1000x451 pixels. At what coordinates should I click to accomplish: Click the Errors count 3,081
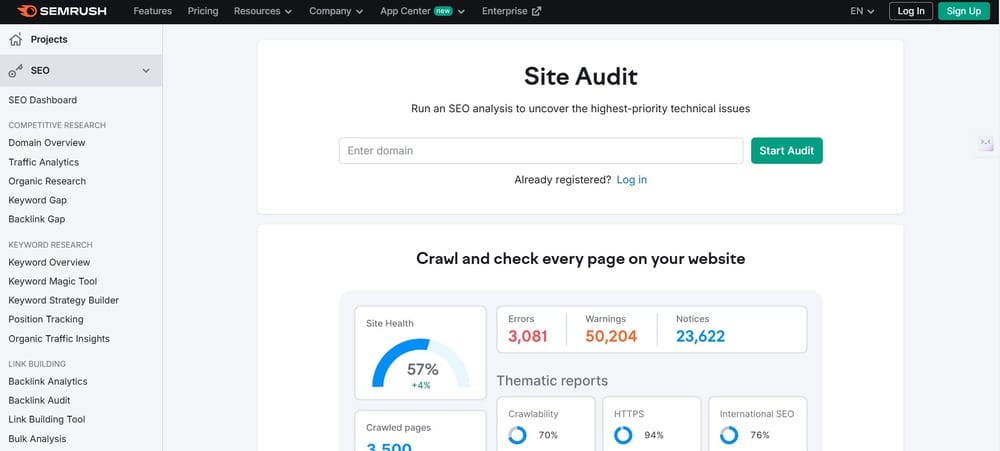(x=528, y=336)
